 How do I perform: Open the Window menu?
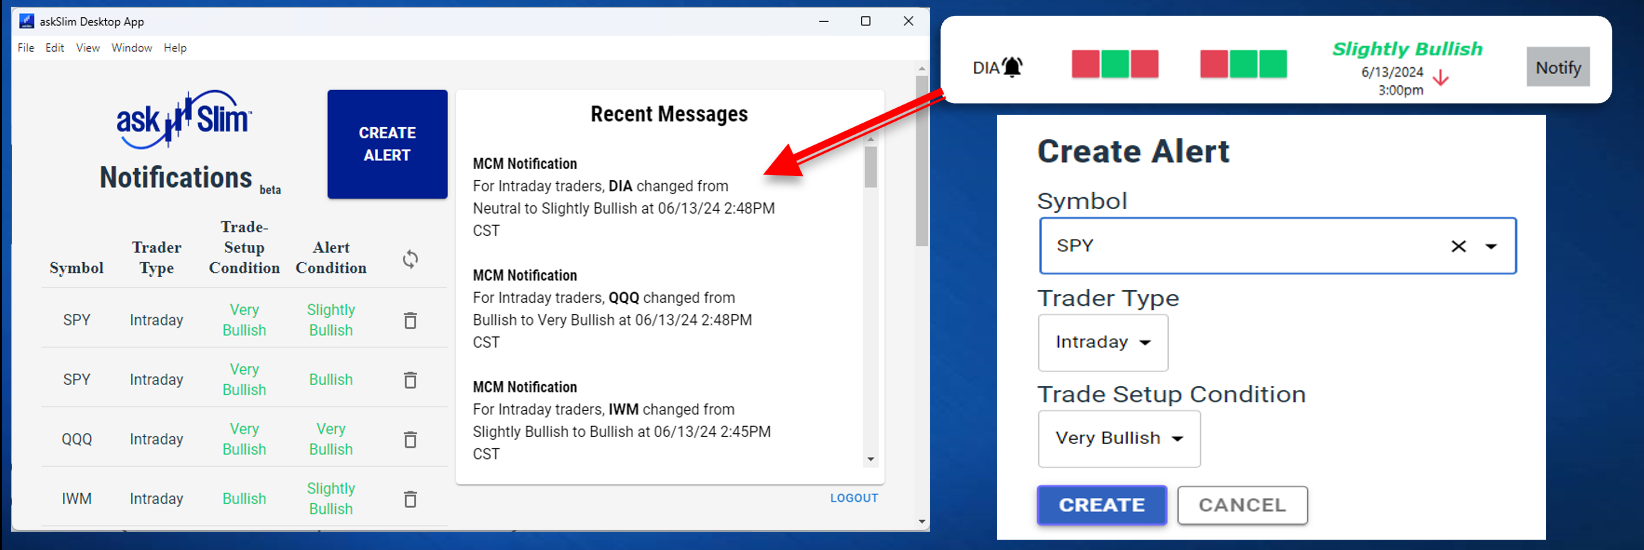(132, 48)
